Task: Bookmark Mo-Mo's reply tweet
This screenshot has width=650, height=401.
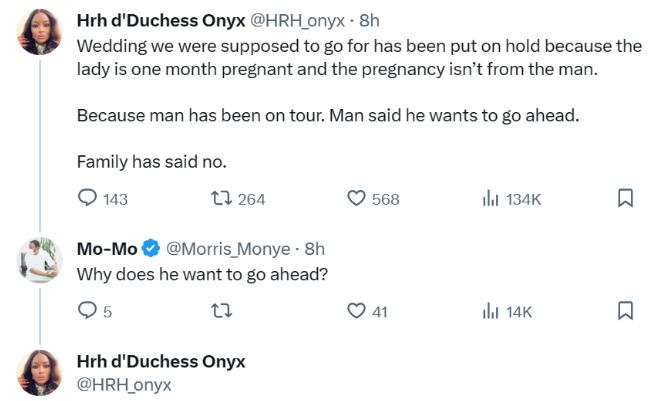Action: [625, 311]
